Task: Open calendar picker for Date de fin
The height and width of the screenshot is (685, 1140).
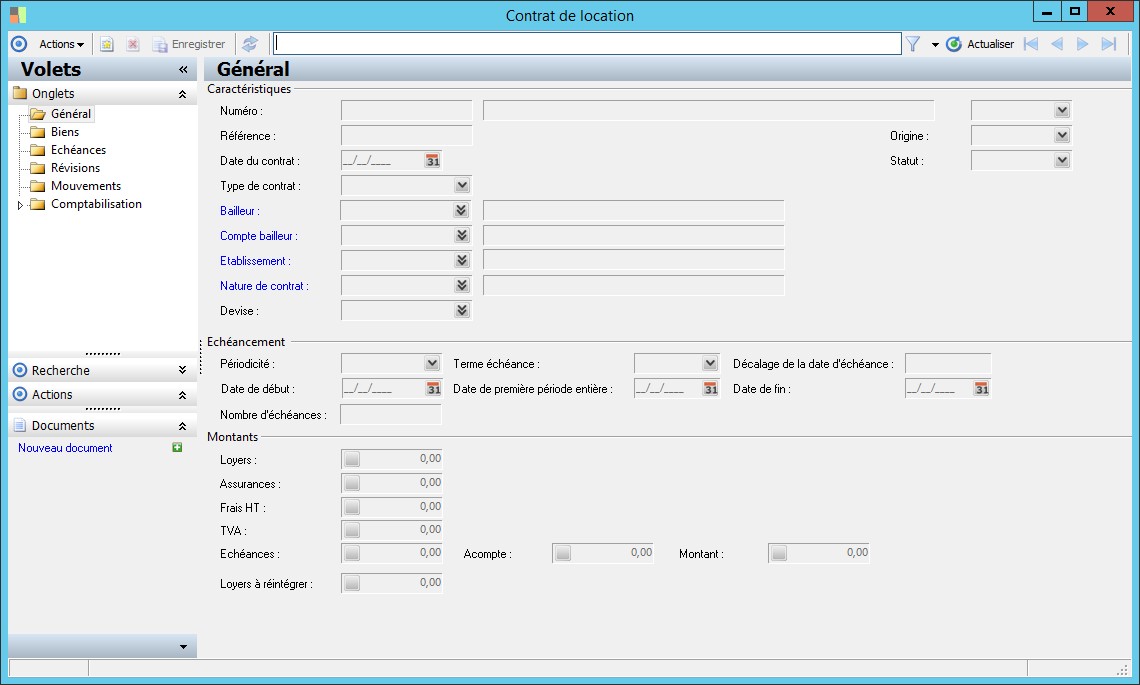Action: (x=982, y=388)
